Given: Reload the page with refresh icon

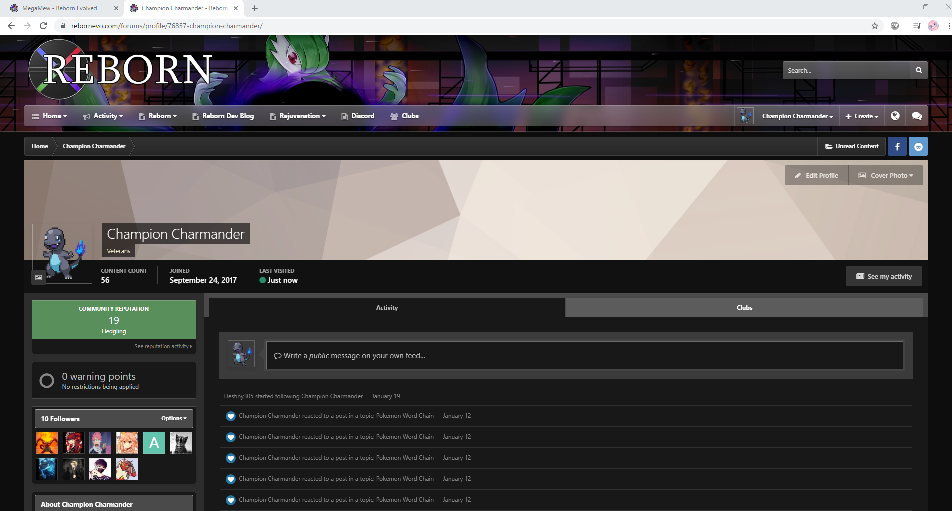Looking at the screenshot, I should click(x=43, y=25).
